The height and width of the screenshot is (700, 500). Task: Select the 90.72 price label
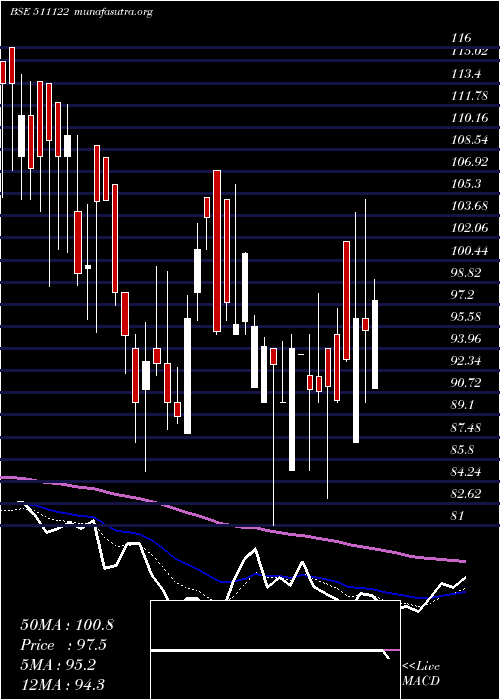(x=466, y=383)
